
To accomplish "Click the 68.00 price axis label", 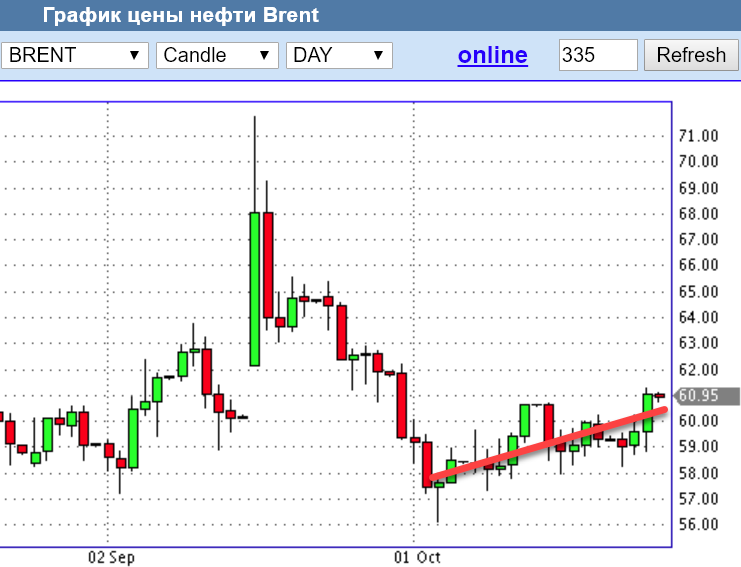I will [x=698, y=214].
